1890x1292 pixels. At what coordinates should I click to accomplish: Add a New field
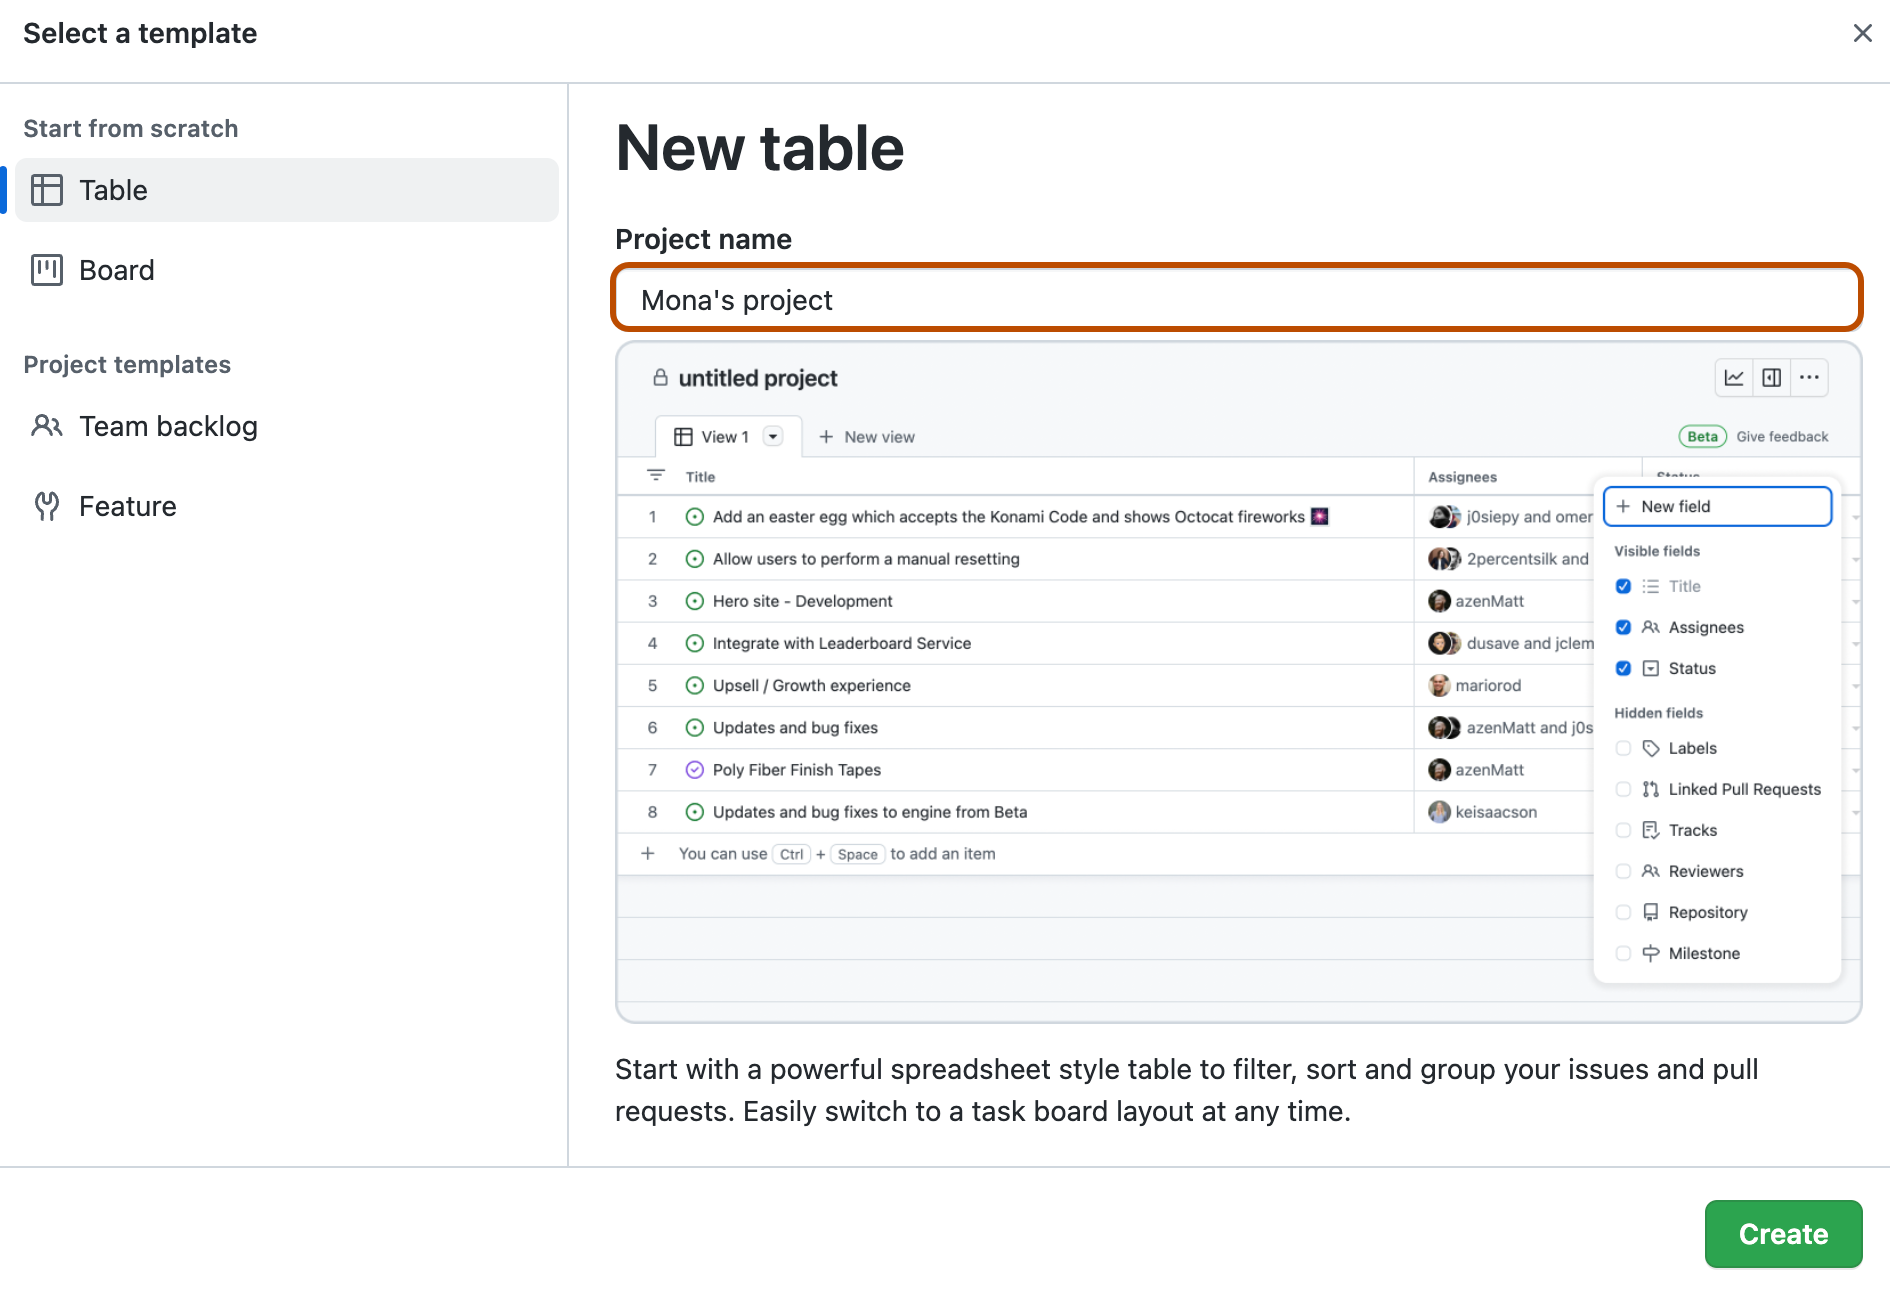(x=1717, y=506)
